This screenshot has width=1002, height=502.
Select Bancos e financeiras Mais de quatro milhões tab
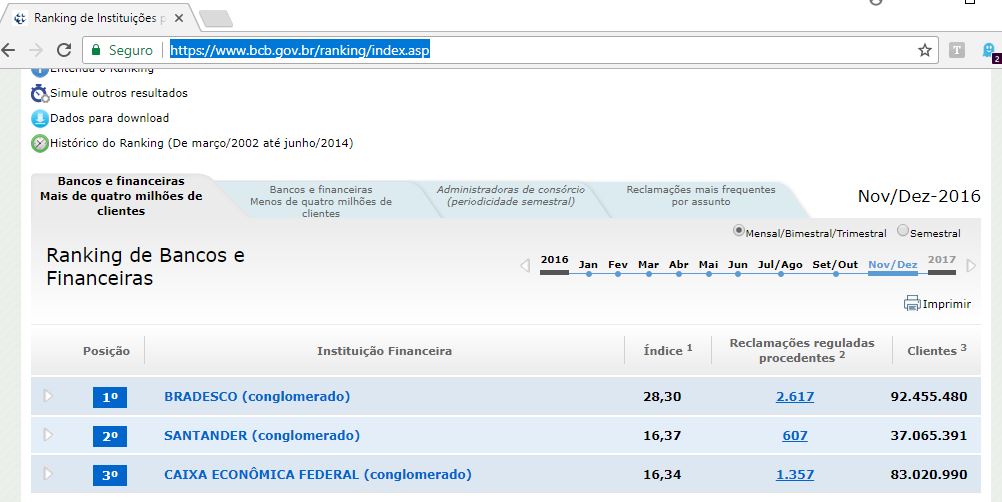point(121,196)
